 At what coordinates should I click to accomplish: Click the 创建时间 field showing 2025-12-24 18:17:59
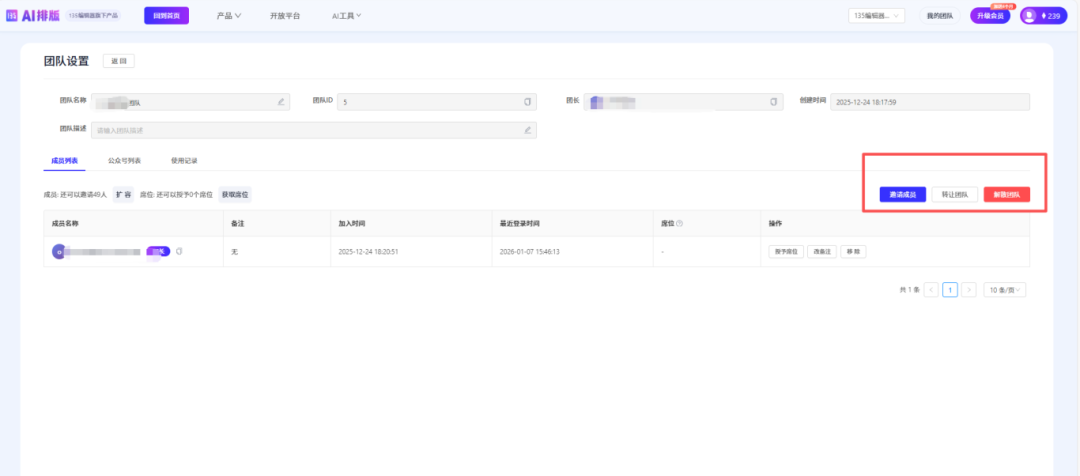coord(930,102)
